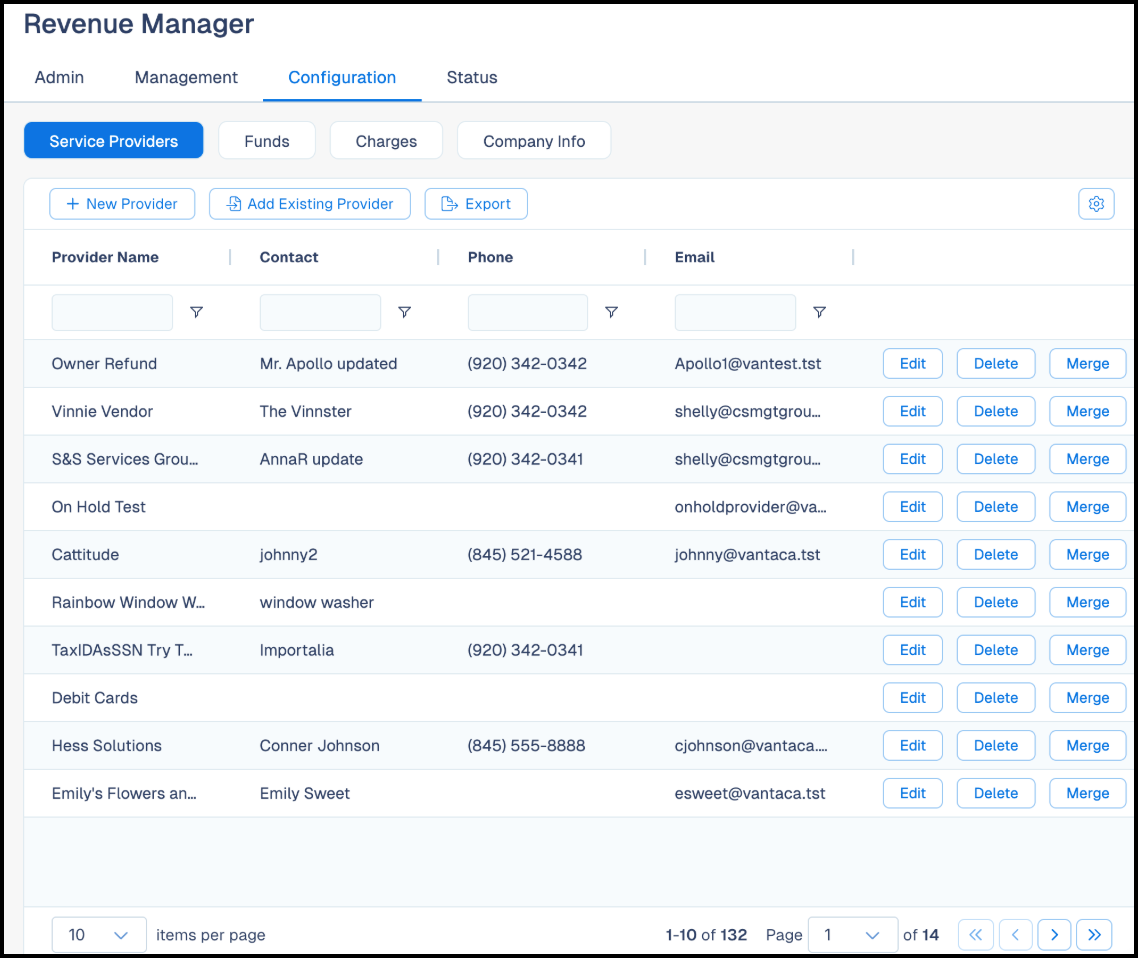Click the Contact column filter funnel icon
The height and width of the screenshot is (958, 1138).
pos(404,312)
